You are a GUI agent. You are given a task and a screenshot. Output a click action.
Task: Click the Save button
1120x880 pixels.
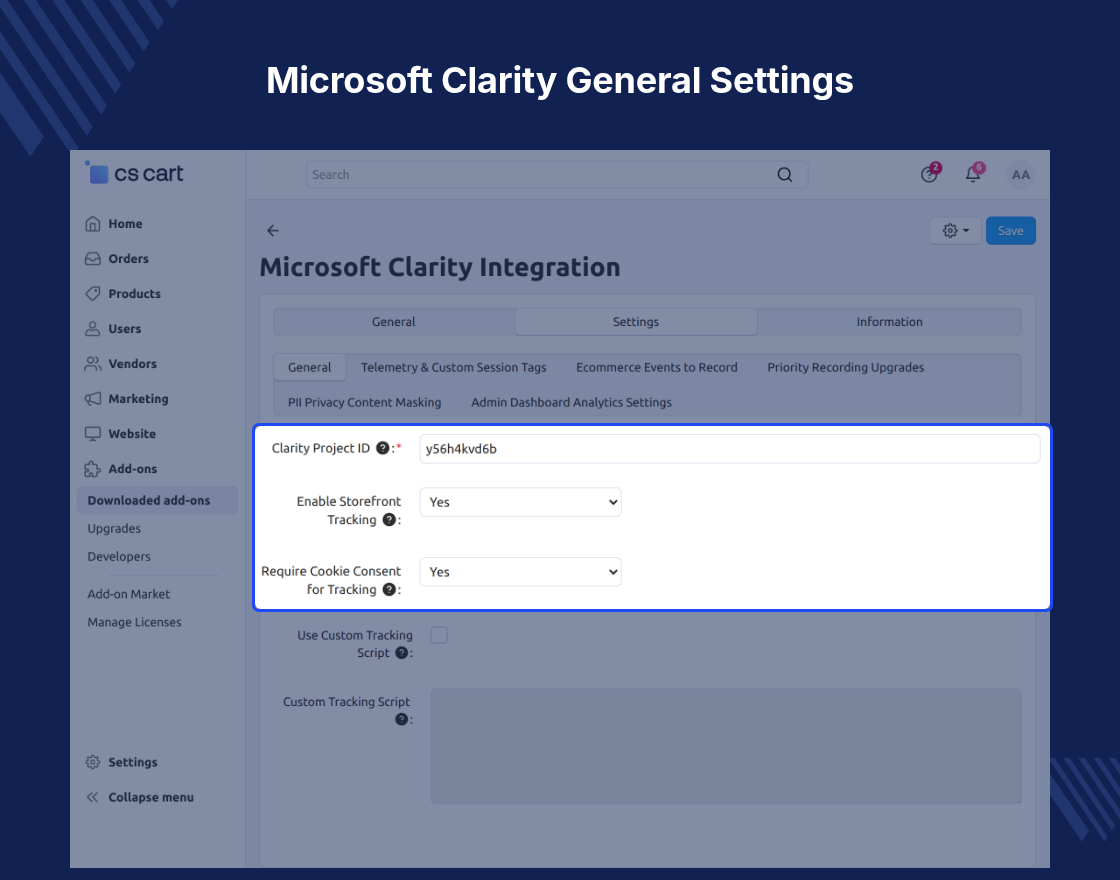pos(1011,231)
